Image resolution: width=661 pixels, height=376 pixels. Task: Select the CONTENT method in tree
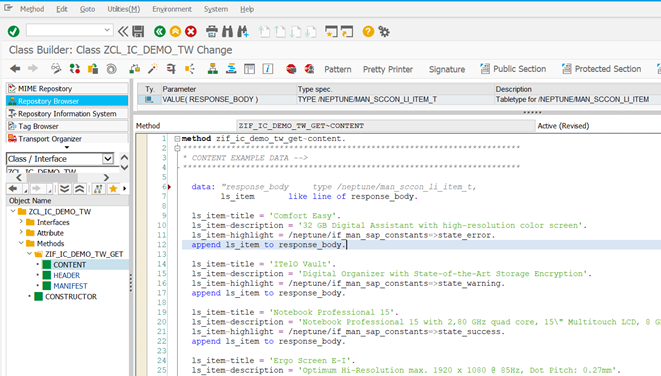[69, 264]
